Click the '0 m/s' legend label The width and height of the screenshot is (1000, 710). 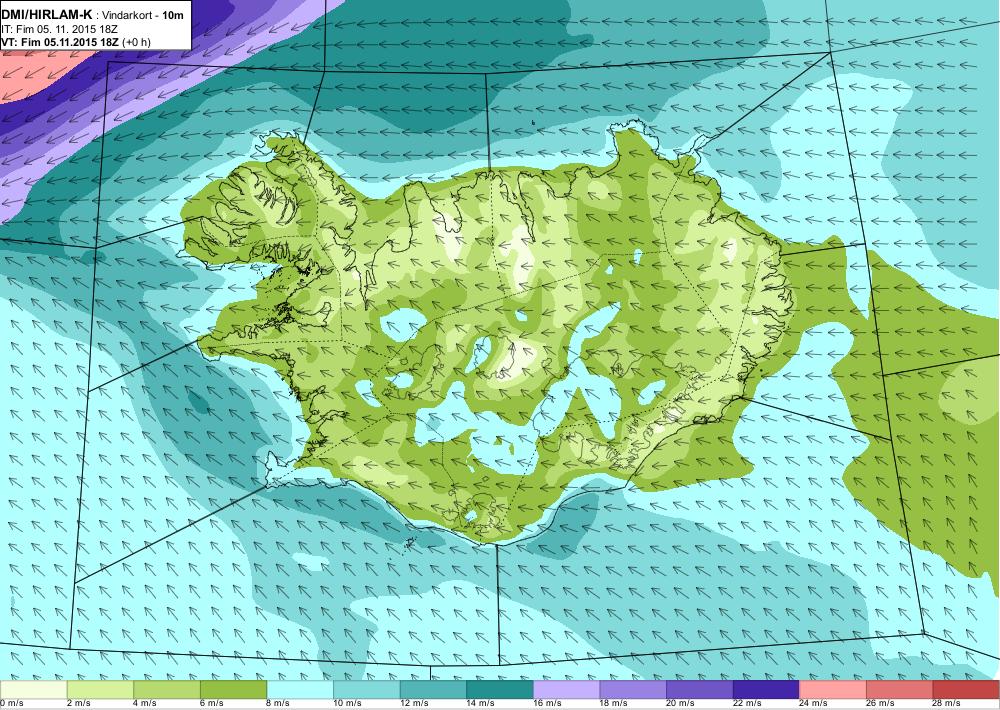(12, 704)
